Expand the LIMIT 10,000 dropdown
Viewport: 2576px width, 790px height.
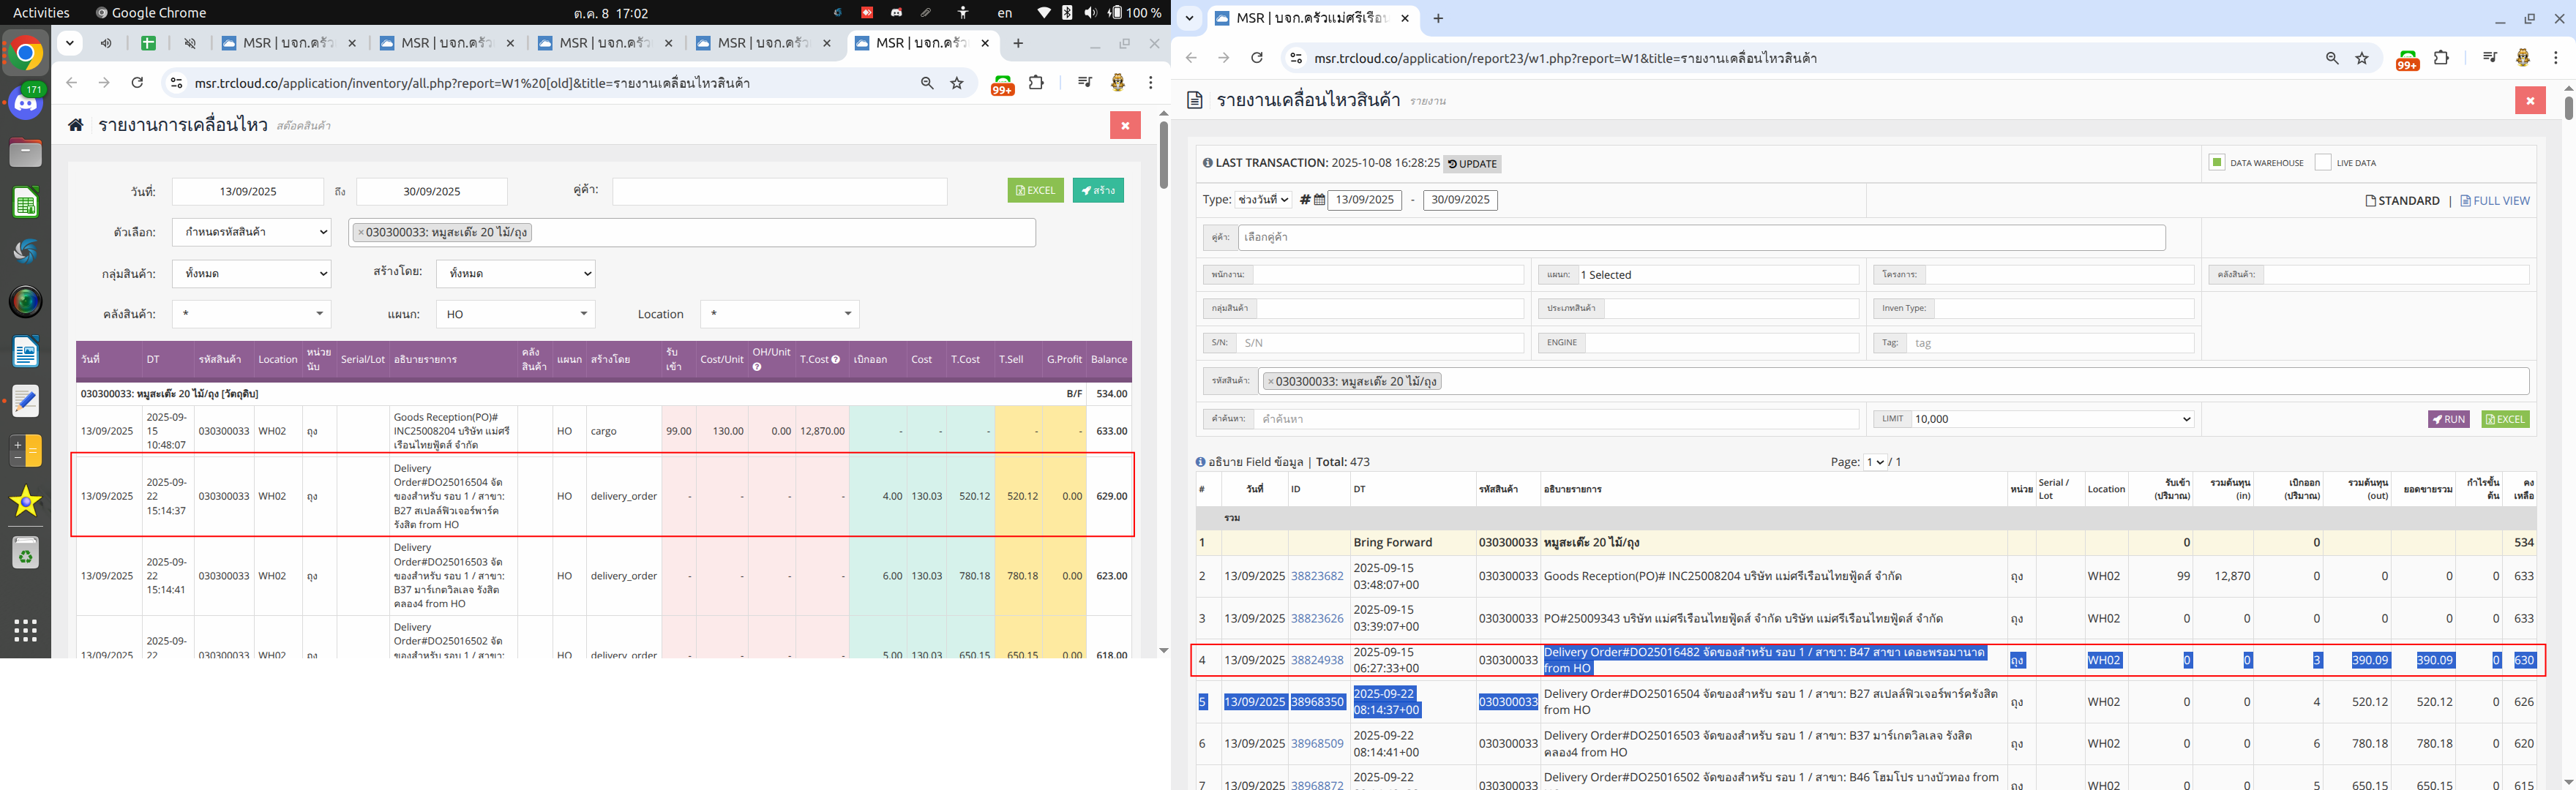(2050, 419)
